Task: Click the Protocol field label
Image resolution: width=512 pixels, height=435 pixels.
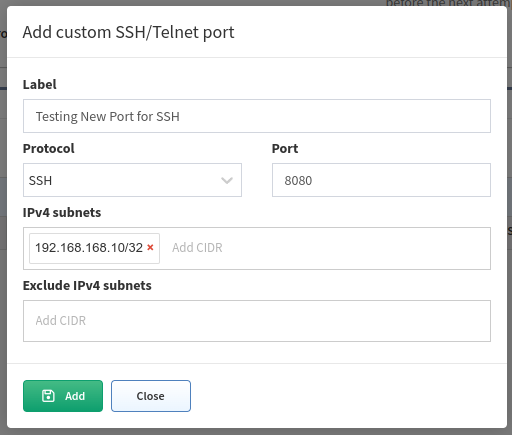Action: click(x=49, y=148)
